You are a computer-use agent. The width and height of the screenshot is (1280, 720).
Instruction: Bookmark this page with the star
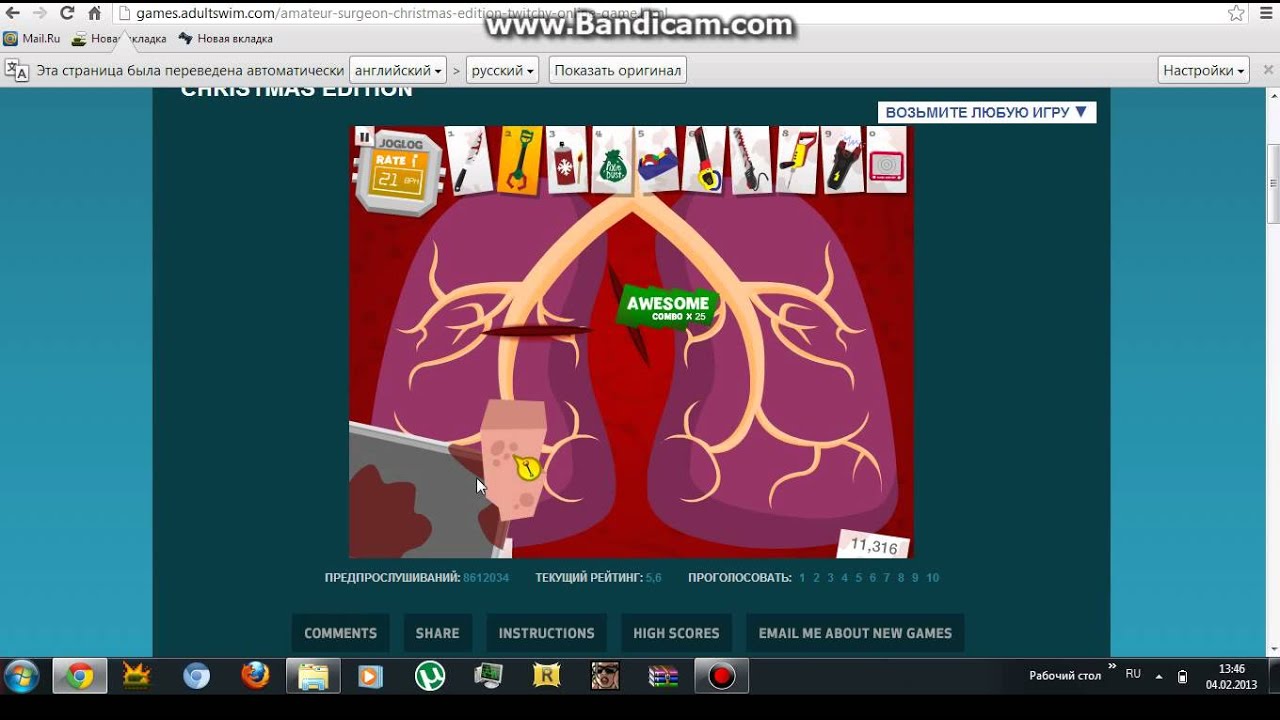click(1236, 13)
